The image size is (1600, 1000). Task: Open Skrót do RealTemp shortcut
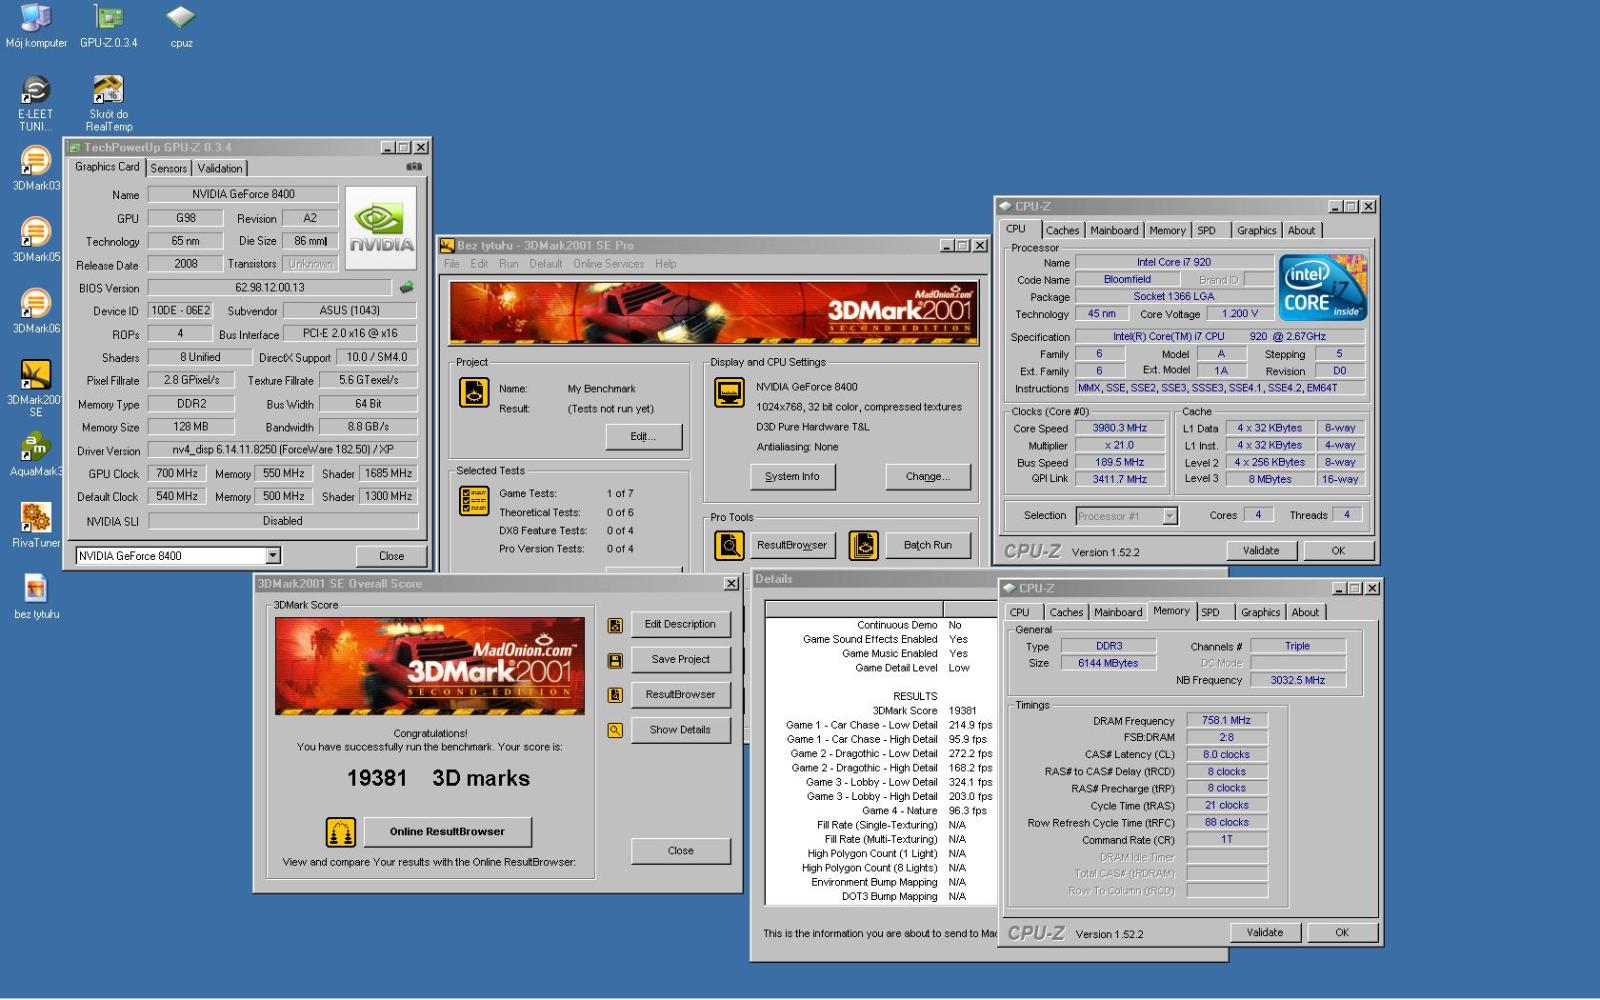[108, 103]
